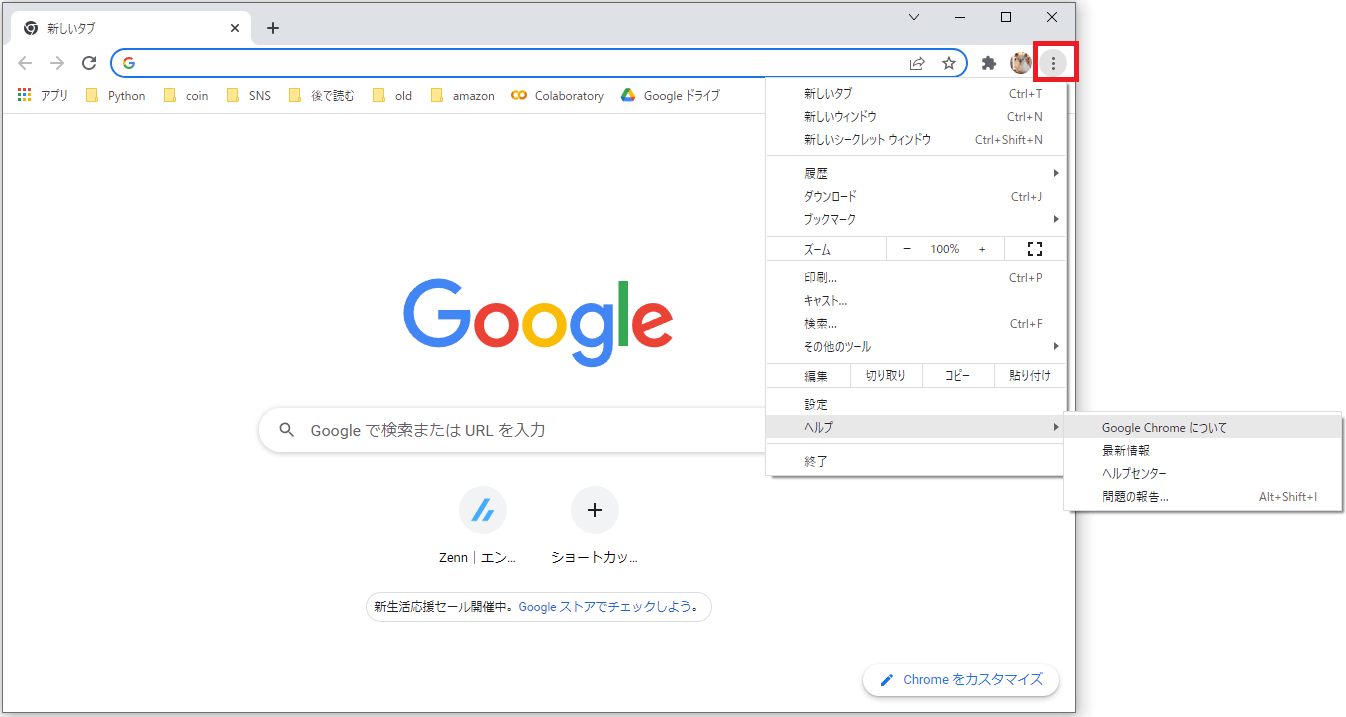Click the magnifier icon in Google search box
This screenshot has width=1346, height=717.
click(x=287, y=430)
